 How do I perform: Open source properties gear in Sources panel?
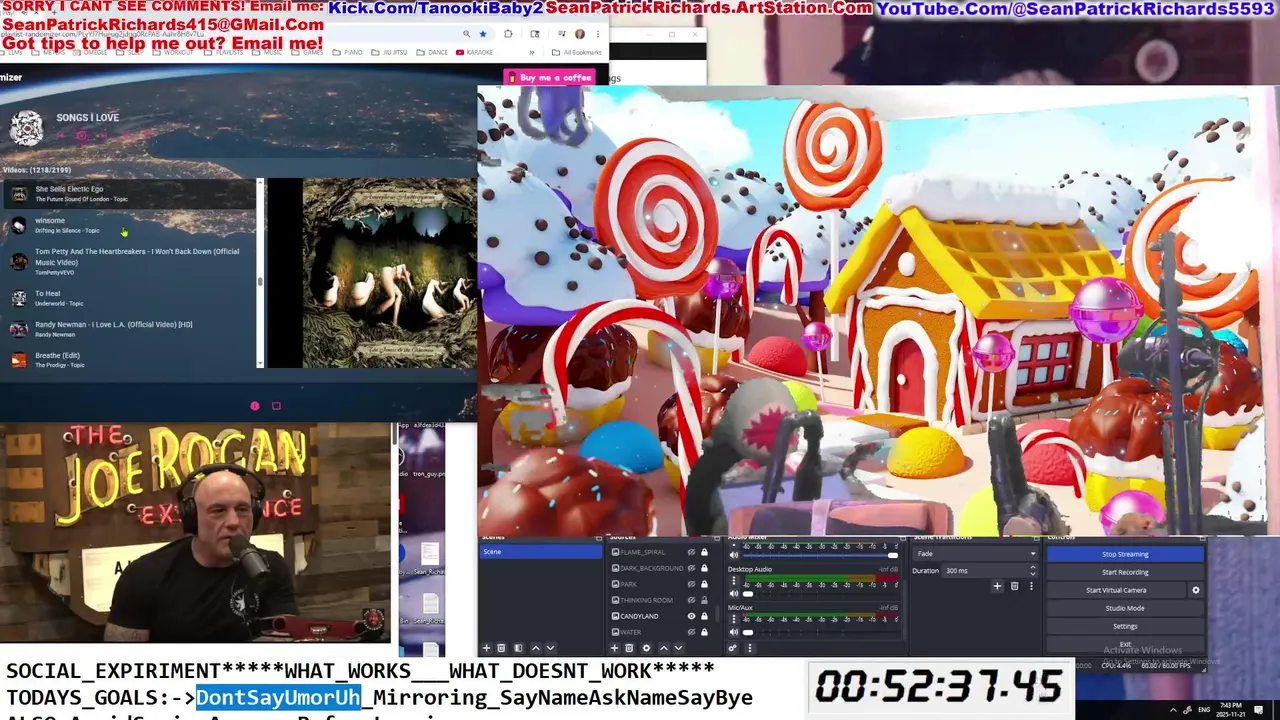tap(646, 648)
